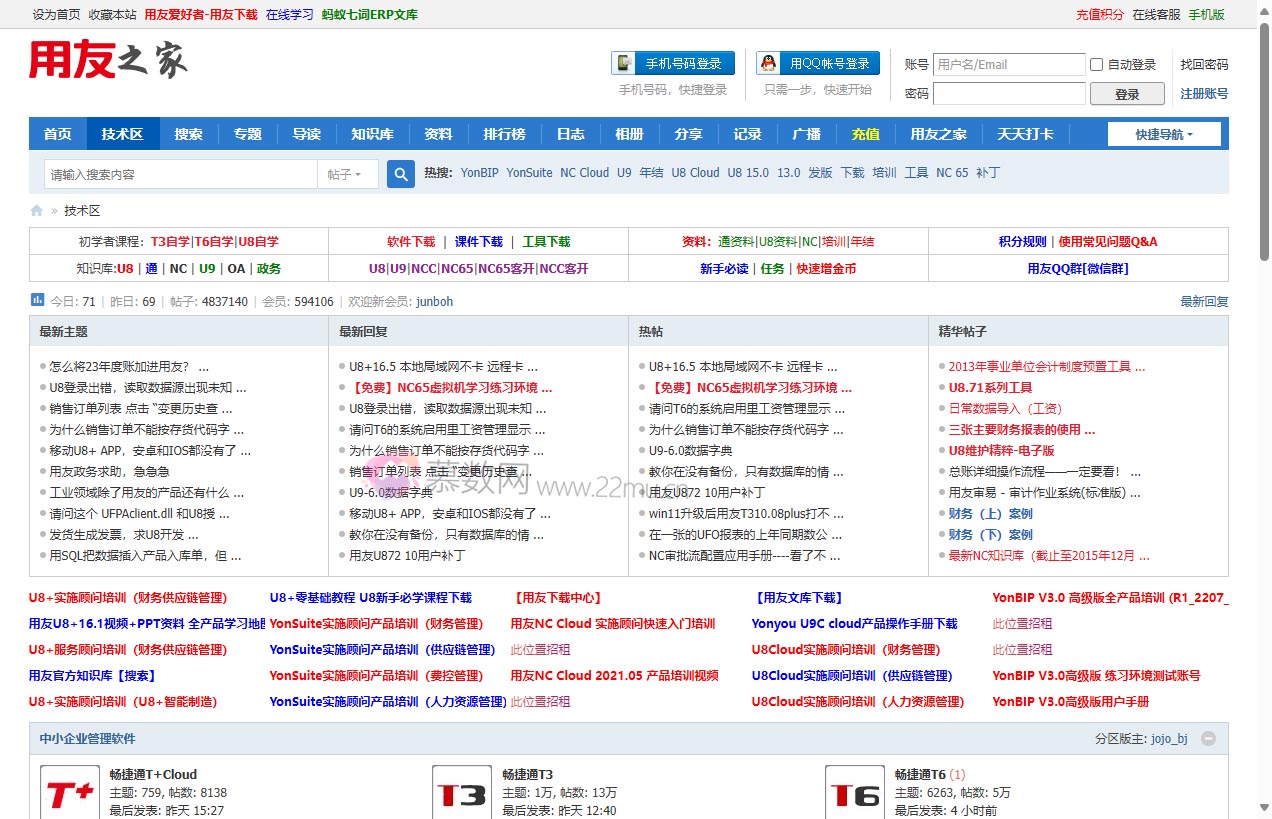Click the username/Email input field
The width and height of the screenshot is (1272, 819).
point(1008,65)
